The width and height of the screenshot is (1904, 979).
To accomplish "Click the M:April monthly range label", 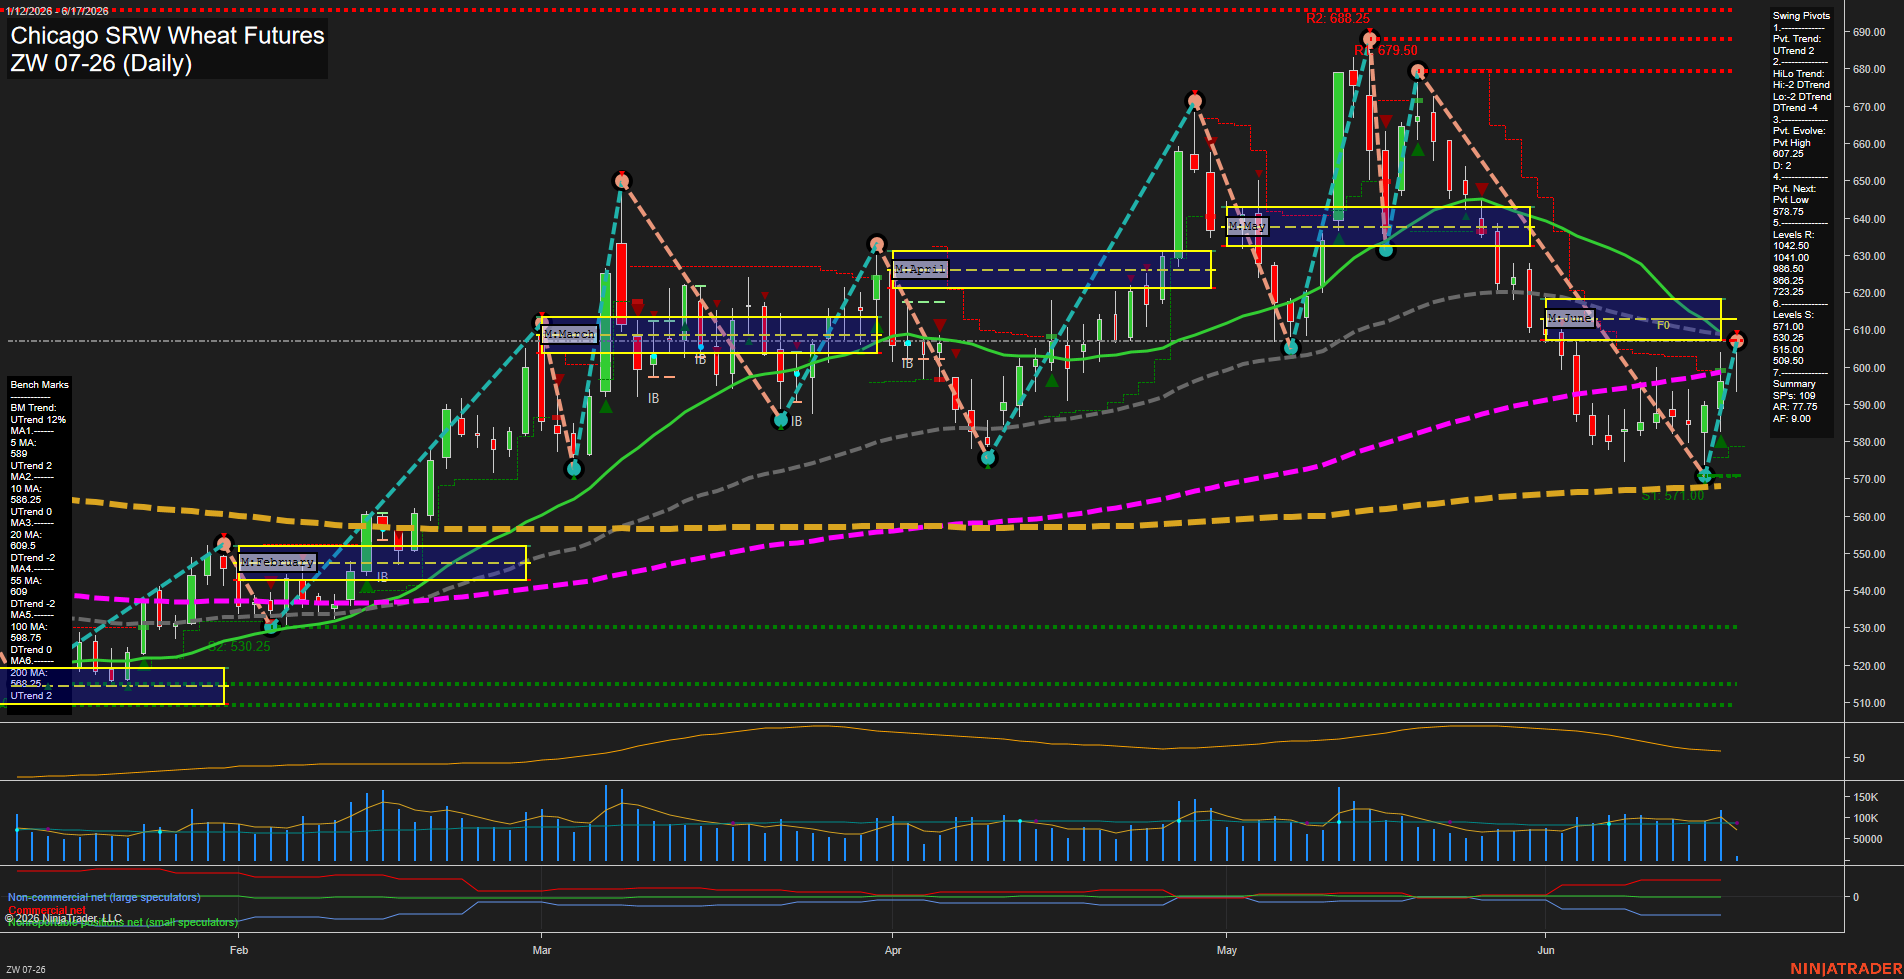I will pos(920,269).
